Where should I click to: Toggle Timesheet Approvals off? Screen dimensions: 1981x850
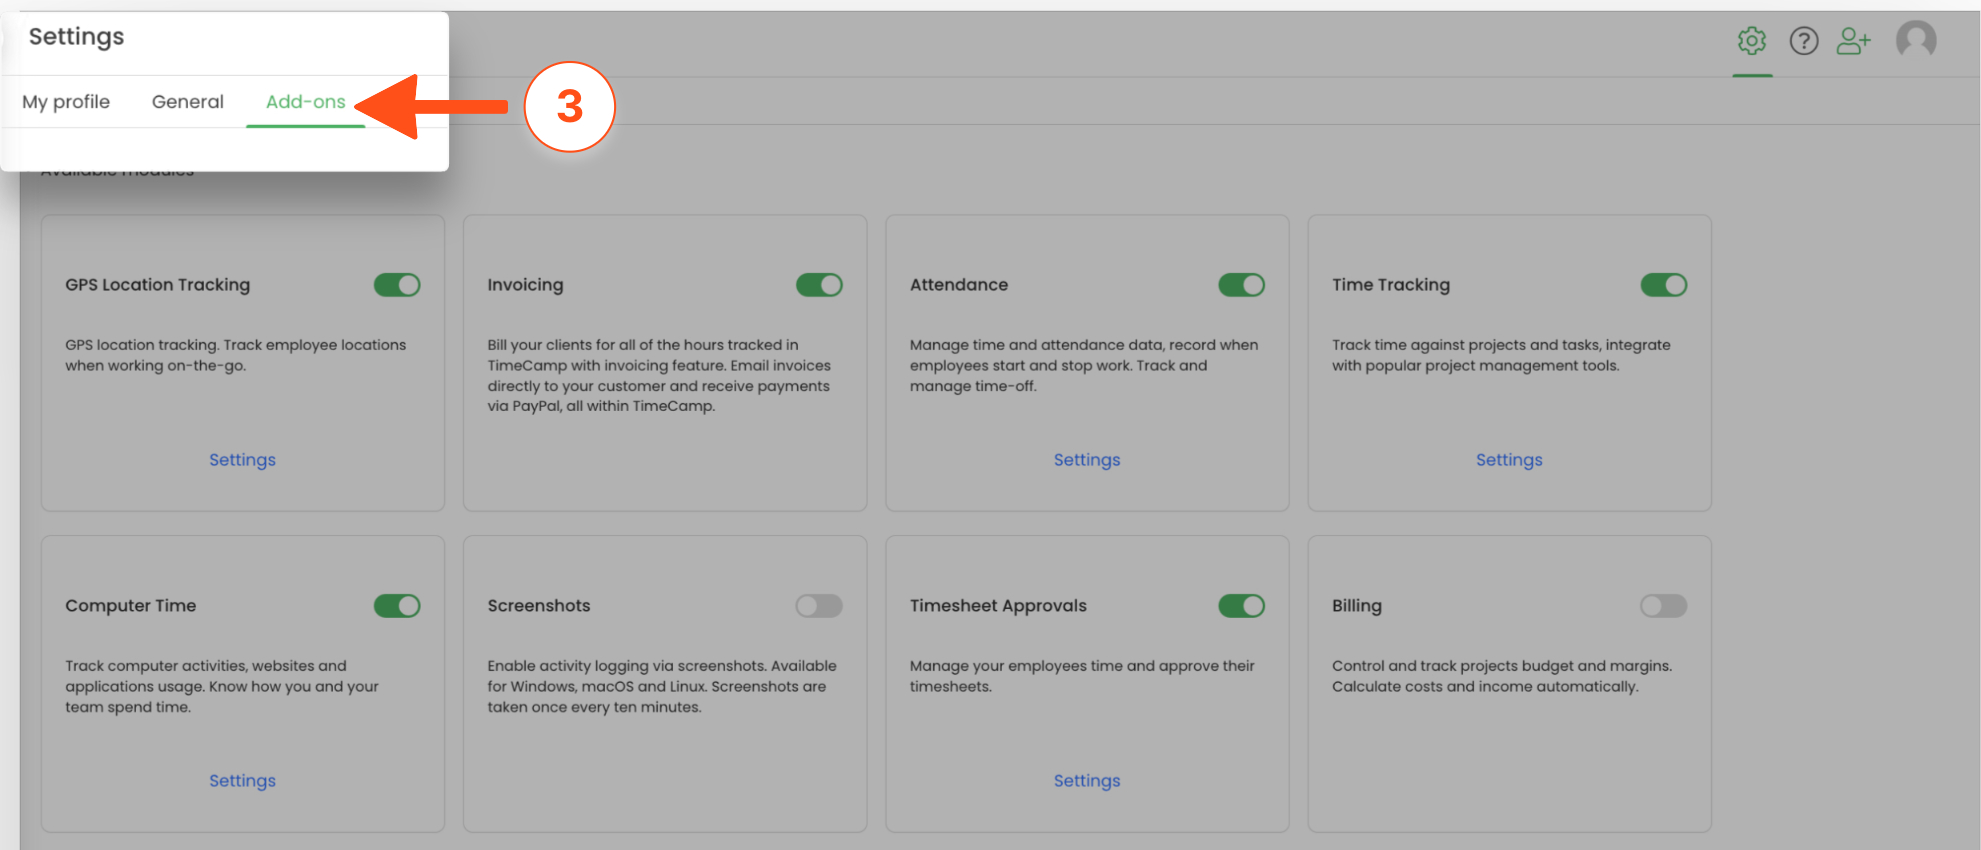(1241, 606)
